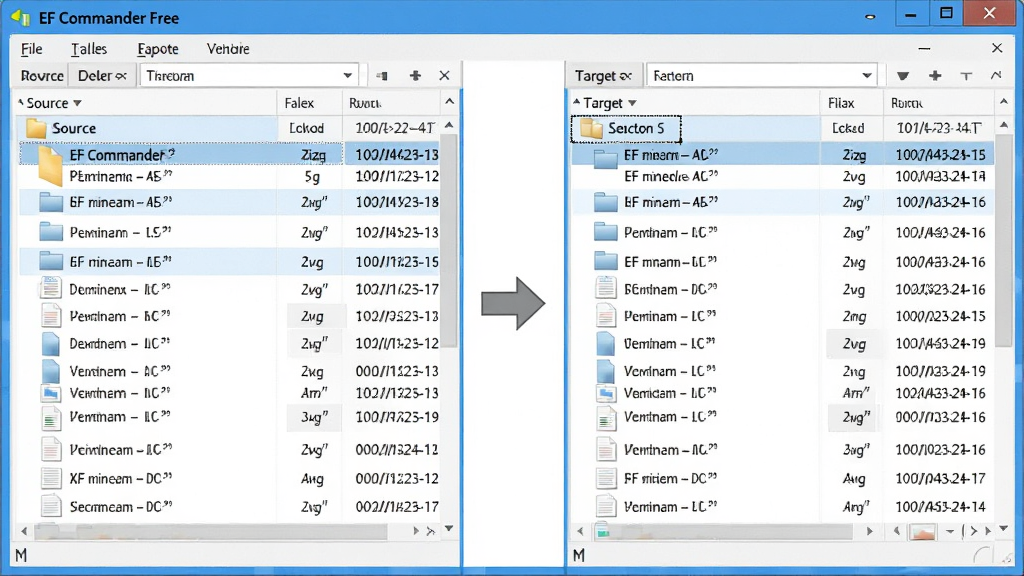The width and height of the screenshot is (1024, 576).
Task: Click right pane horizontal scrollbar right arrow
Action: point(869,532)
